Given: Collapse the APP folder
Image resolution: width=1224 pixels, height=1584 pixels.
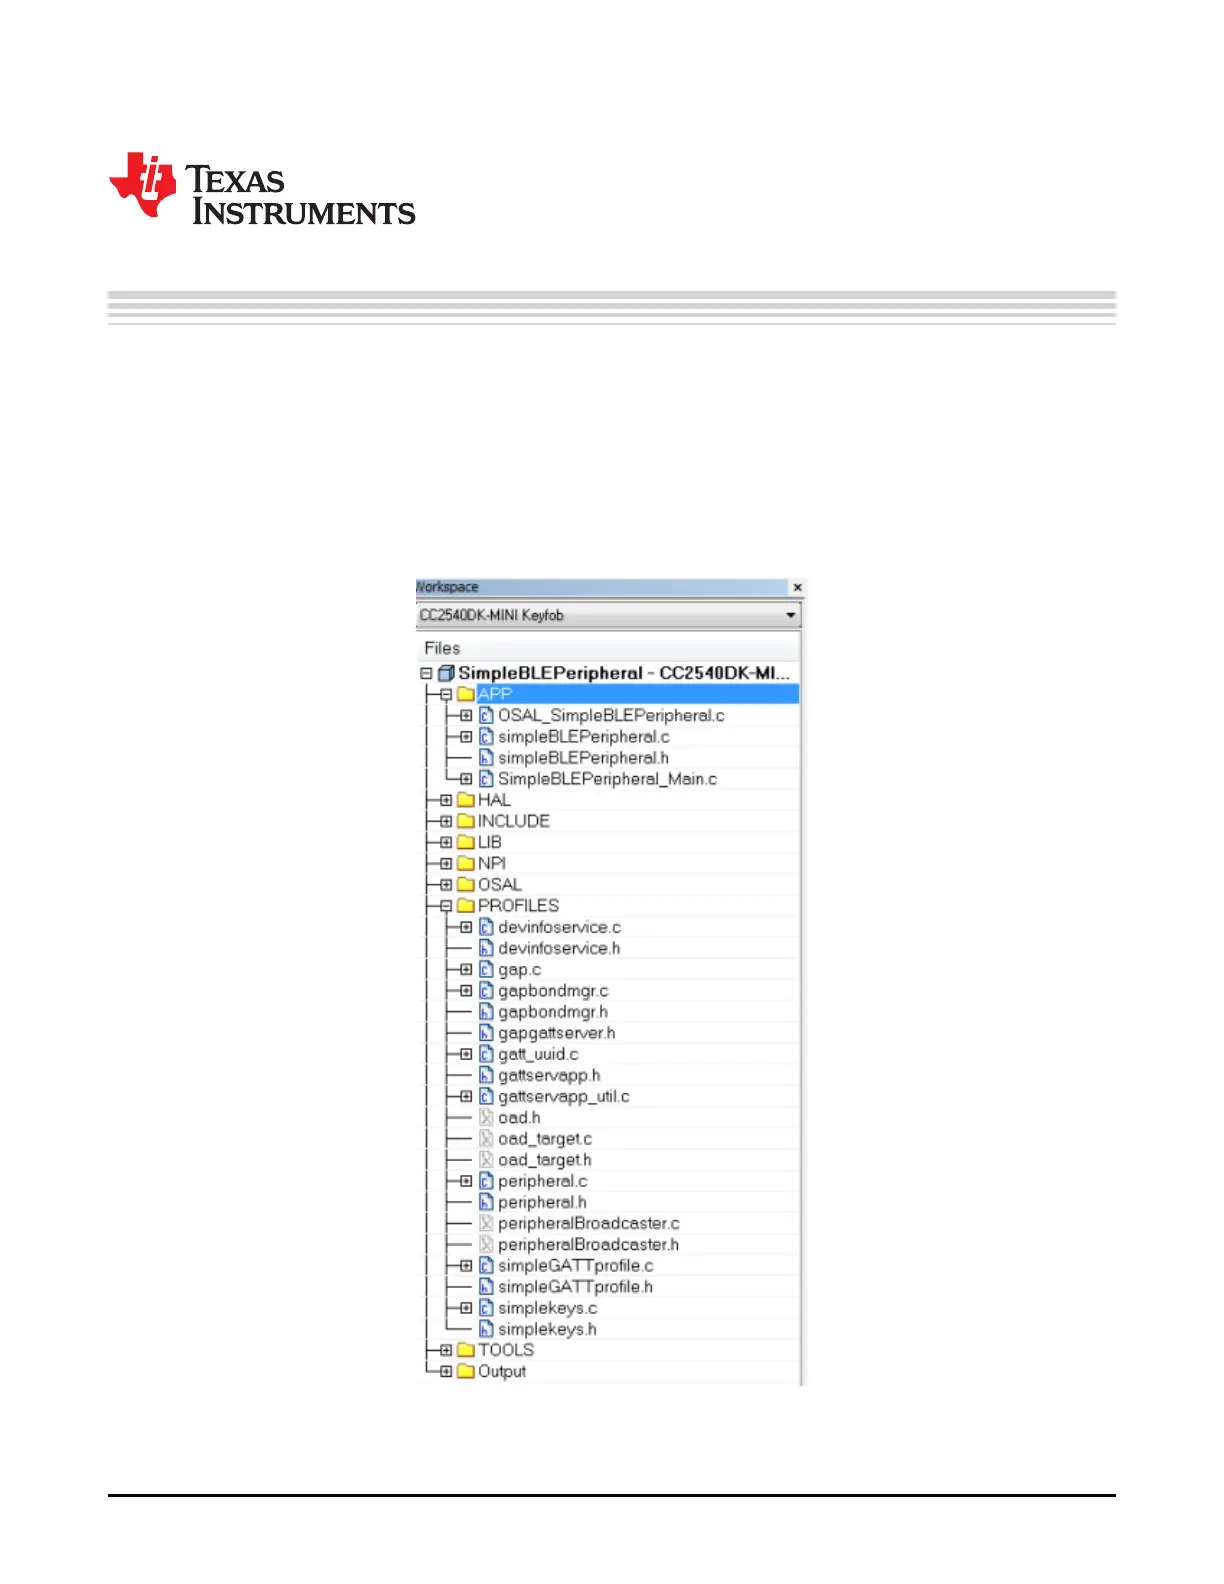Looking at the screenshot, I should (446, 694).
